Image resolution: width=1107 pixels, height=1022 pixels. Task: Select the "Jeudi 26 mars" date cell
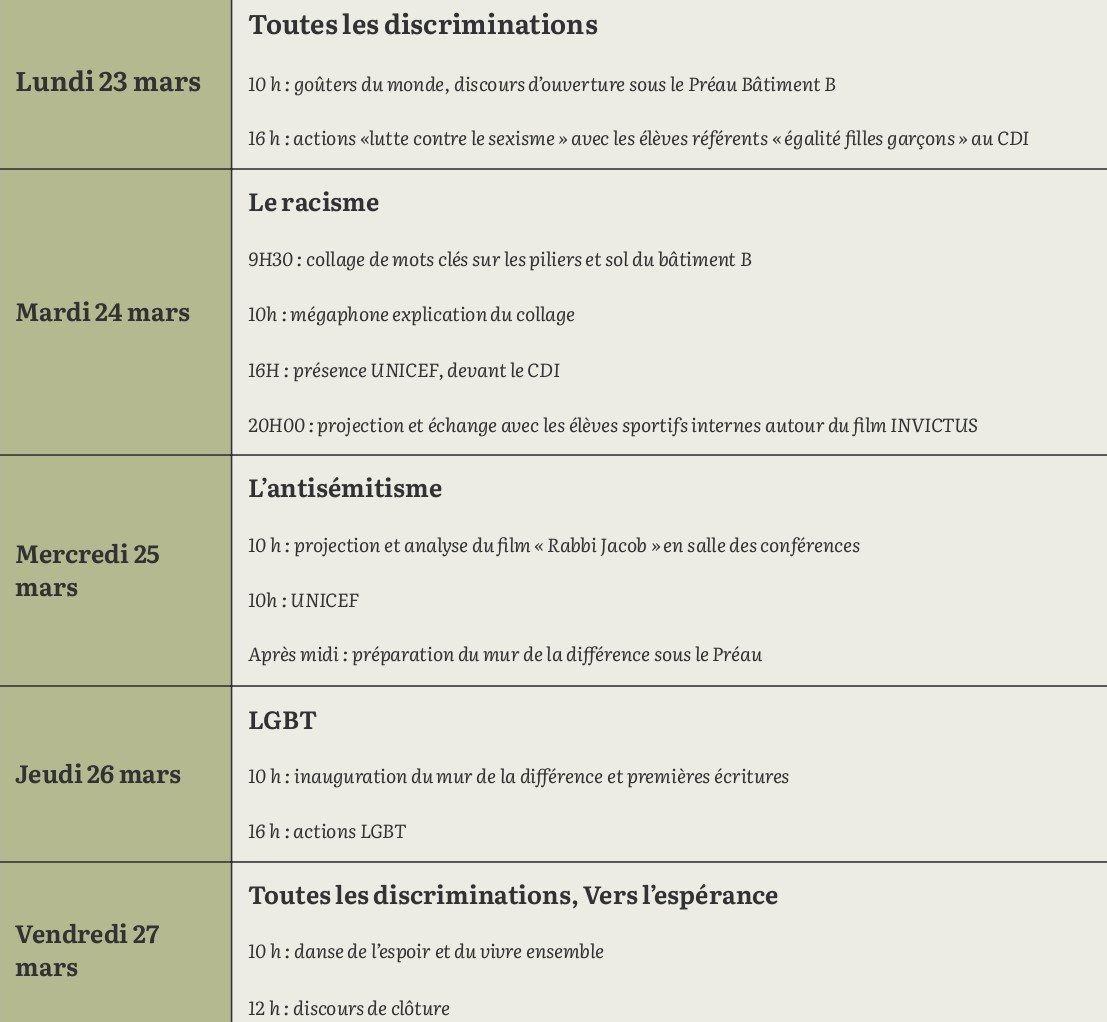(98, 774)
